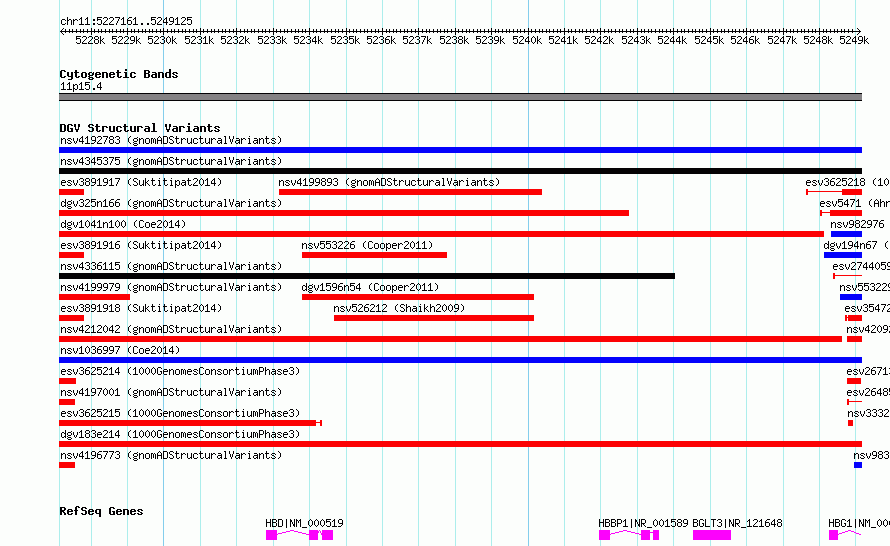Click the HBD gene first exon block
The height and width of the screenshot is (546, 890).
tap(271, 535)
